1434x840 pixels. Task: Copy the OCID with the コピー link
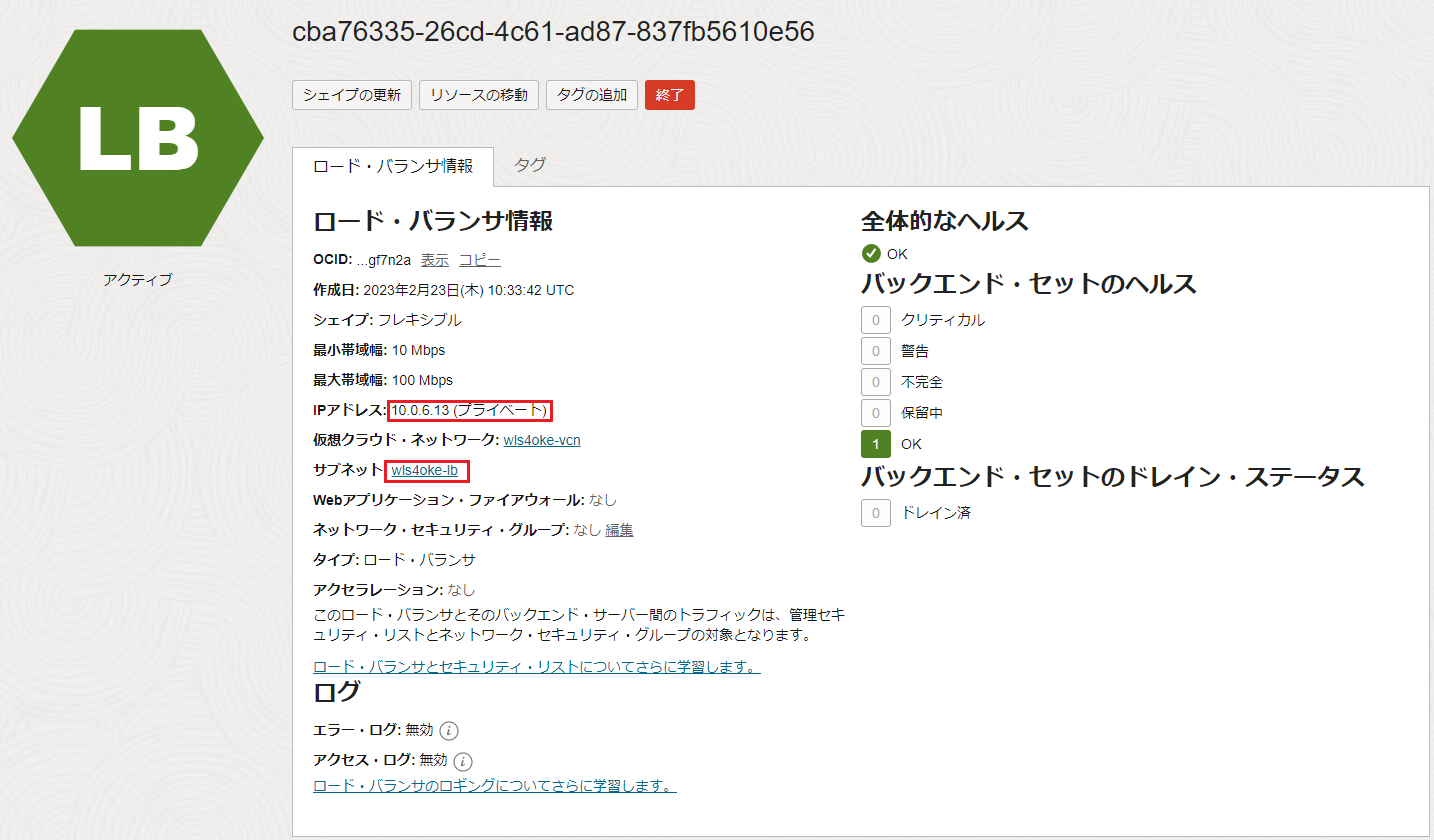tap(480, 260)
